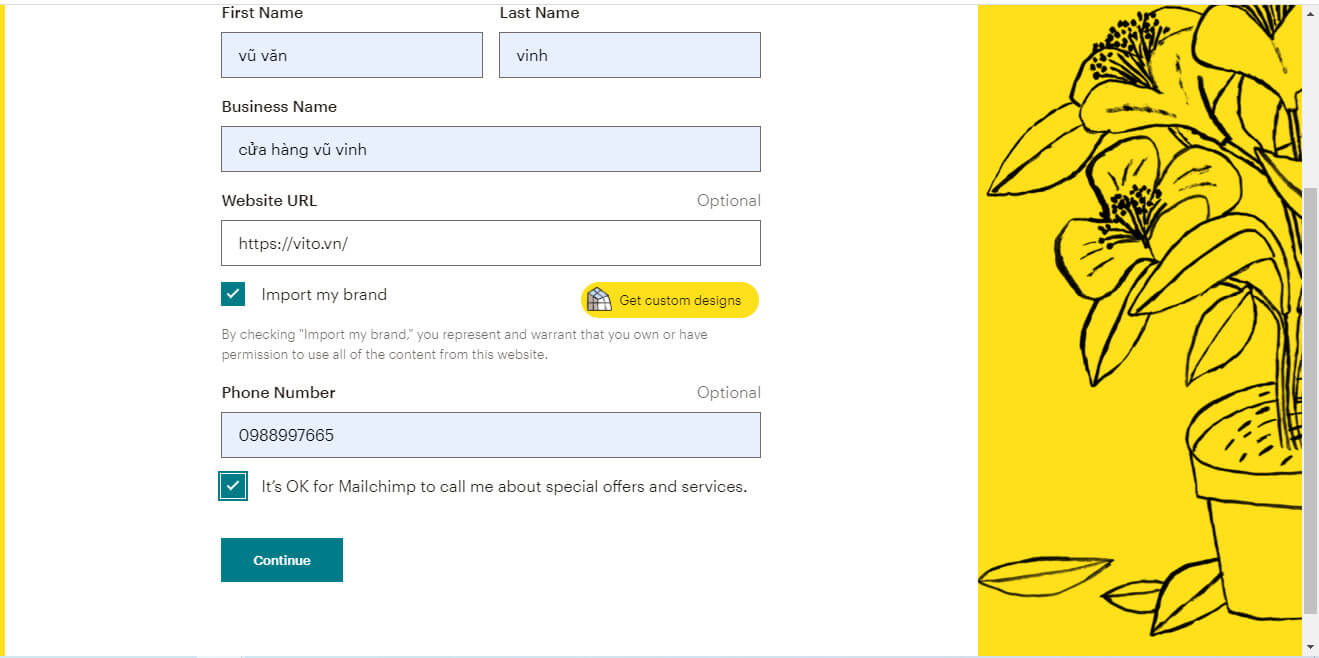Click the Last Name field containing 'vinh'
Viewport: 1319px width, 658px height.
tap(629, 55)
